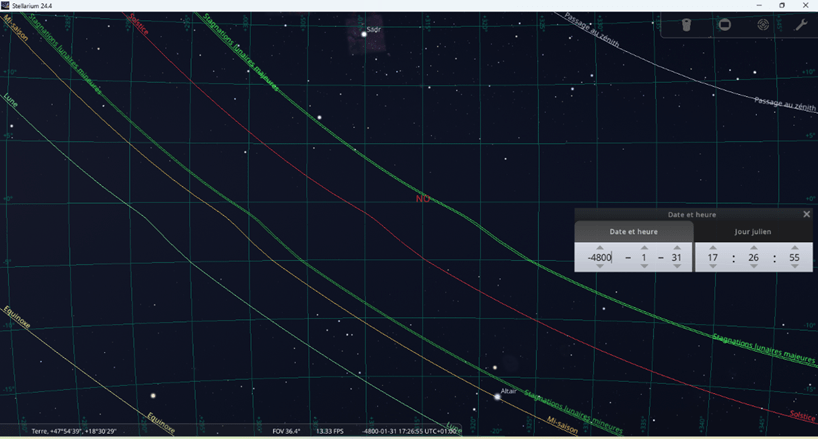Click the day field showing 31
818x439 pixels.
coord(677,258)
